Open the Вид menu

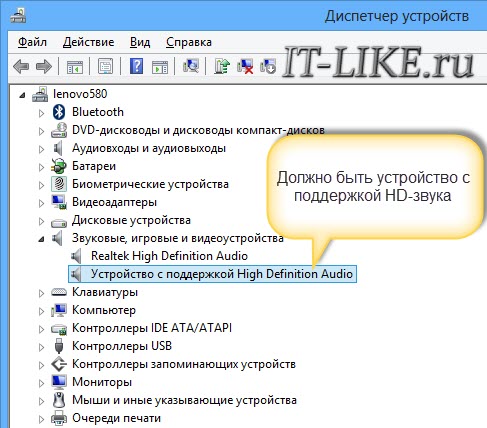point(140,42)
